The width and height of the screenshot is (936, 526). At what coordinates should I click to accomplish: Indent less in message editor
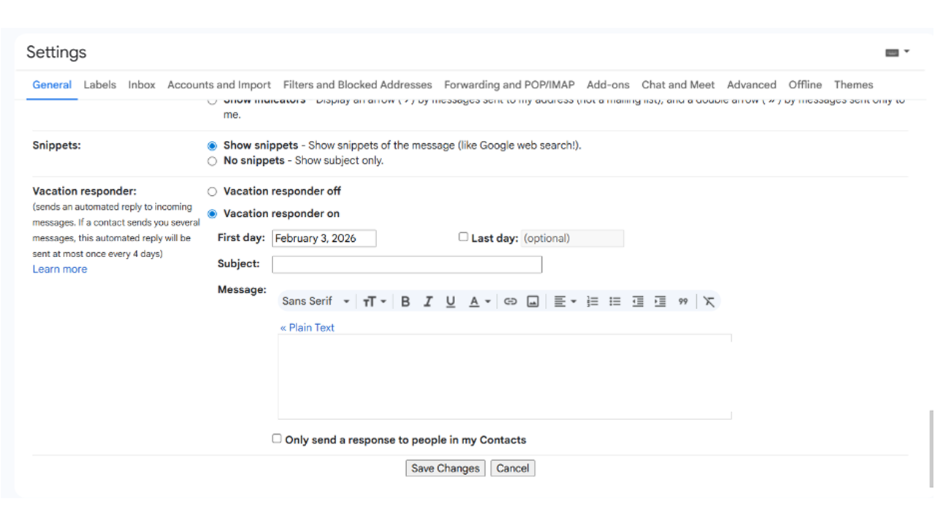[638, 302]
